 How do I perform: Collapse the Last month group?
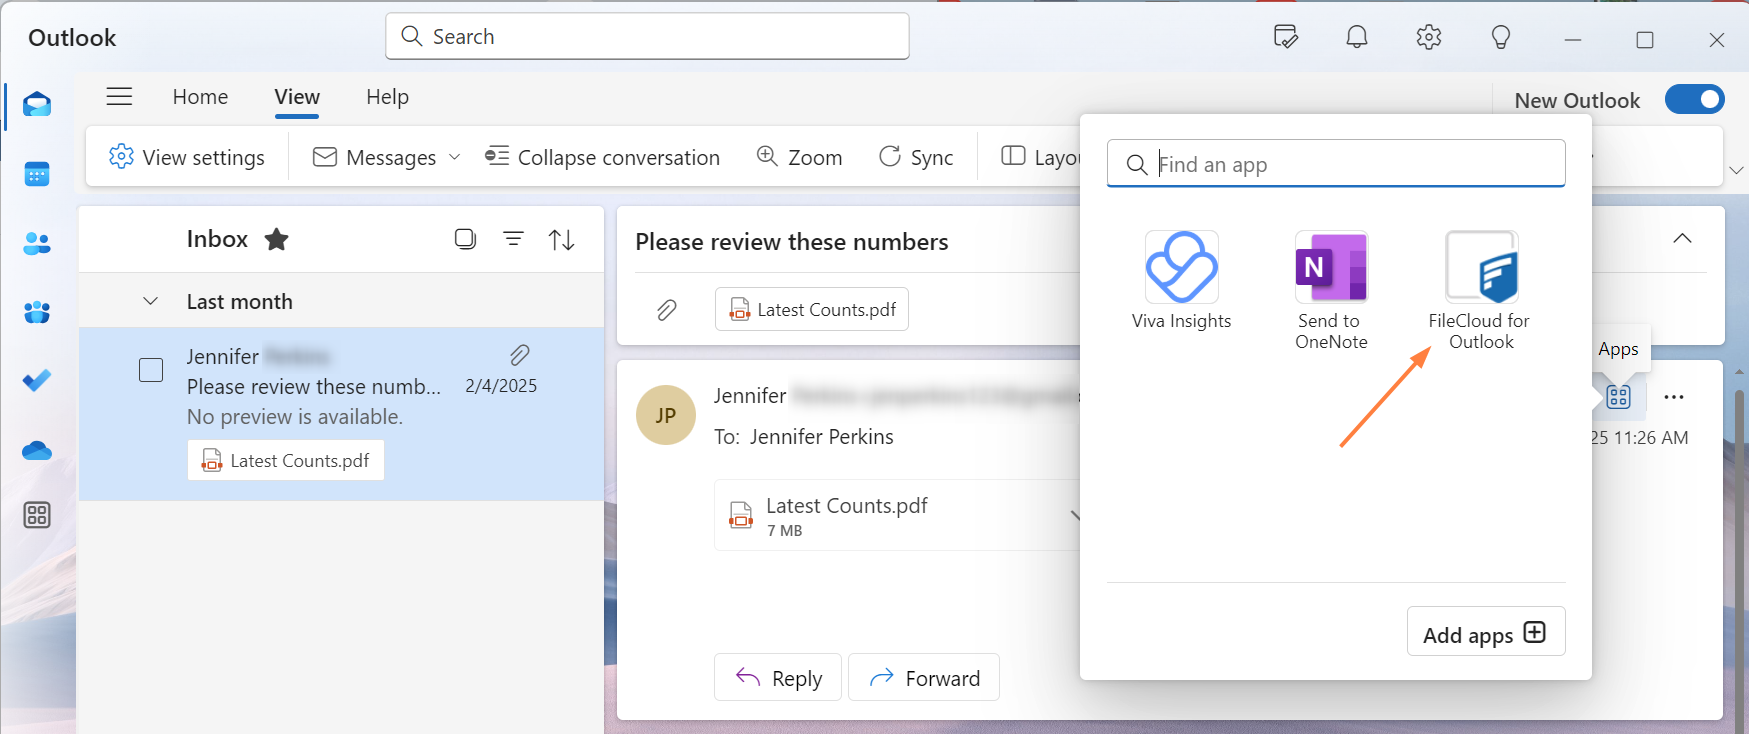pyautogui.click(x=151, y=301)
